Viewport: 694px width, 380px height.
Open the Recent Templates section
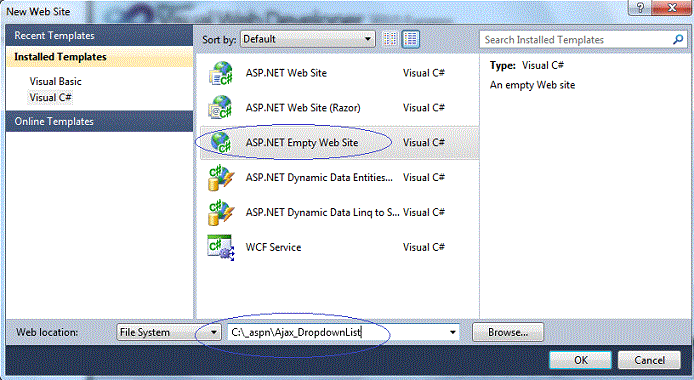(99, 35)
